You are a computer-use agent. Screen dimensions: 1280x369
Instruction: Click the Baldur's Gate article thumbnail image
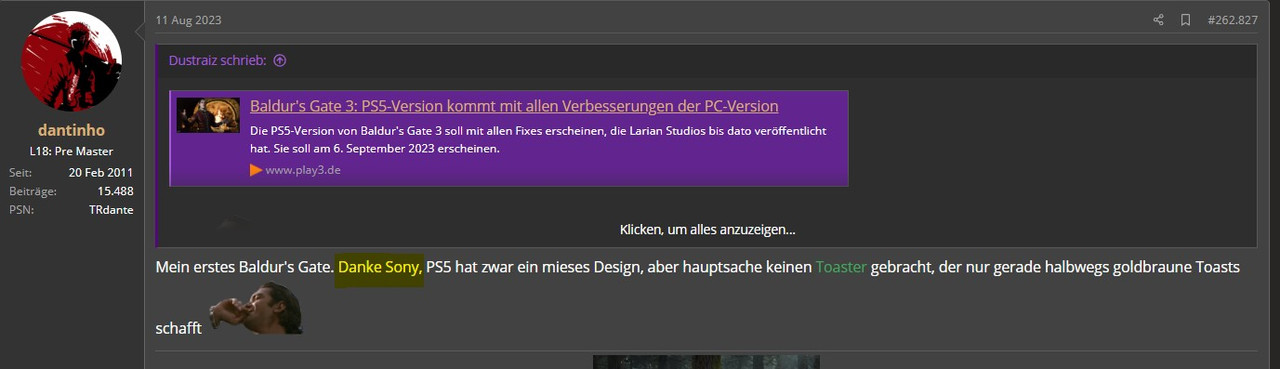[208, 114]
